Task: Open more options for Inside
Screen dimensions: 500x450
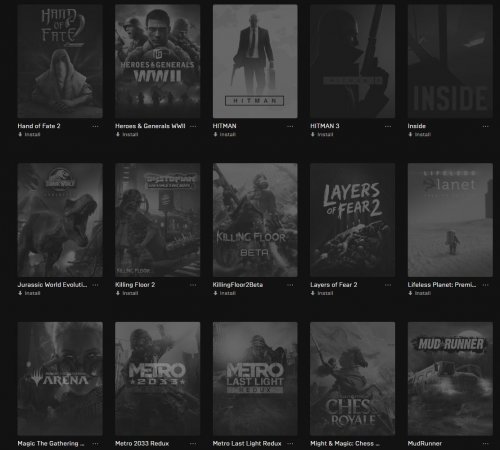Action: pos(485,126)
